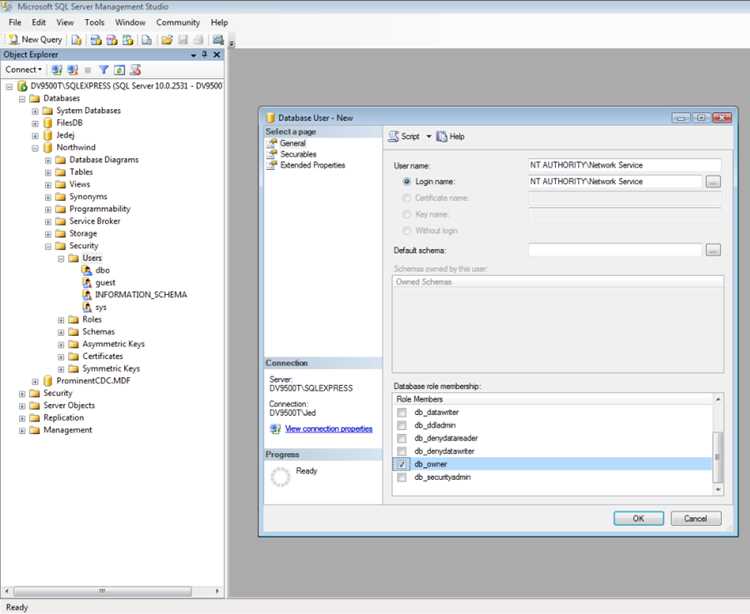Open the Script dropdown arrow

click(x=429, y=137)
